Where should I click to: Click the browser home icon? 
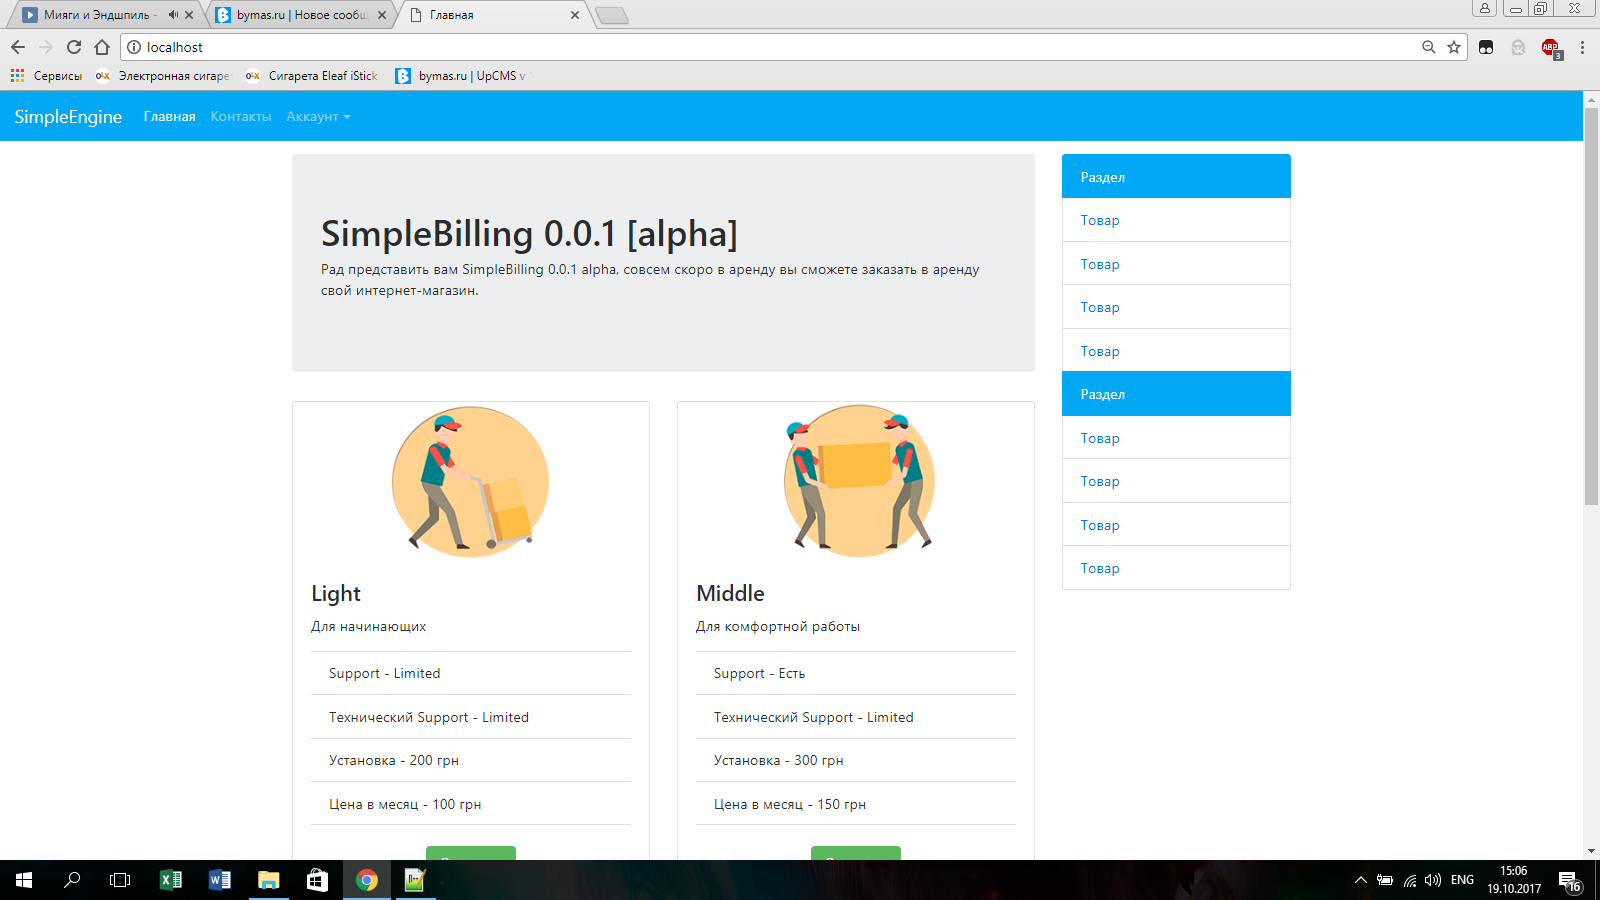click(102, 47)
